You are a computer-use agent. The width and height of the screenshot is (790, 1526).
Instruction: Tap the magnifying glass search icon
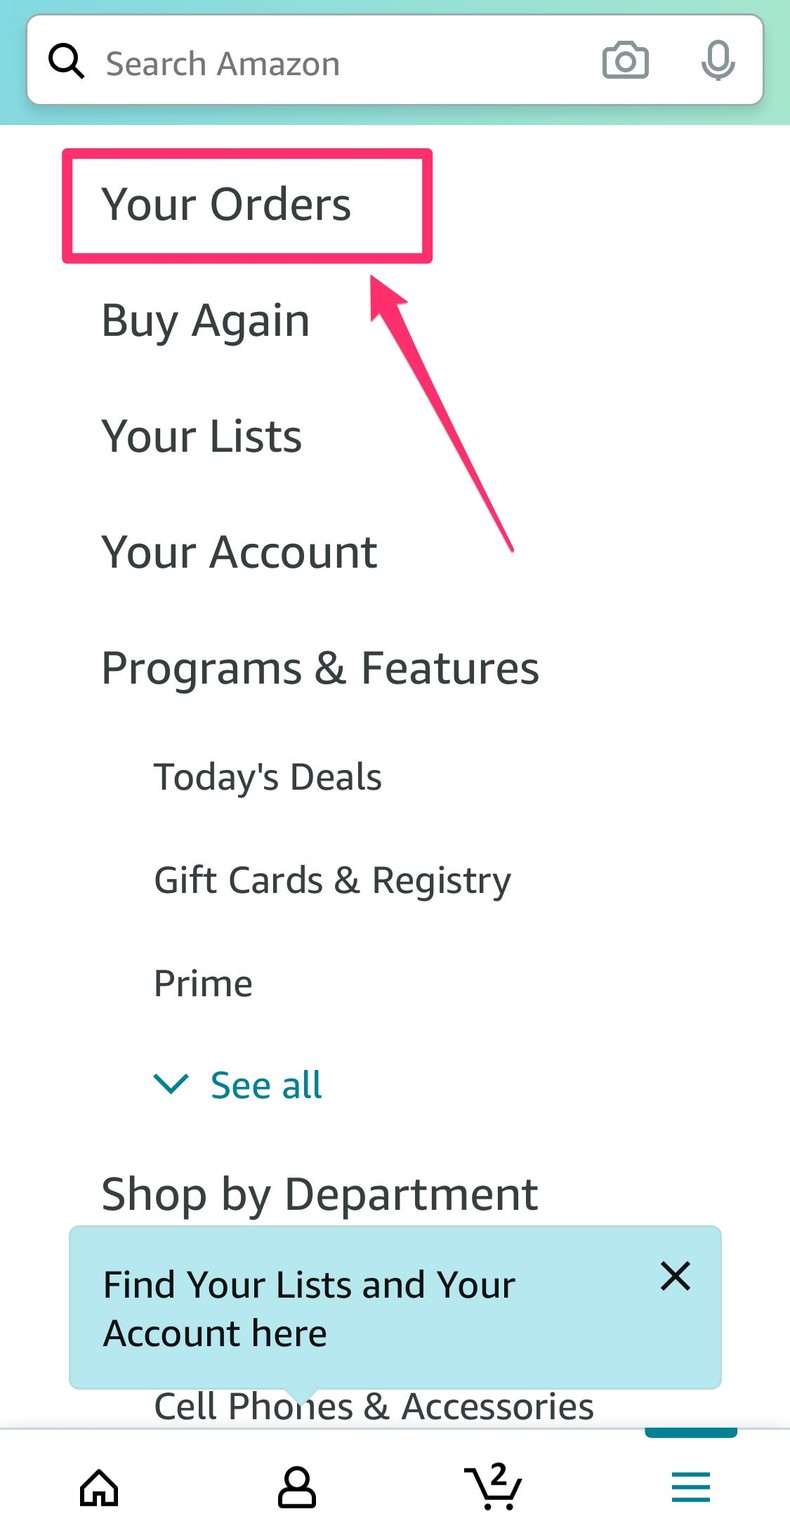[66, 61]
